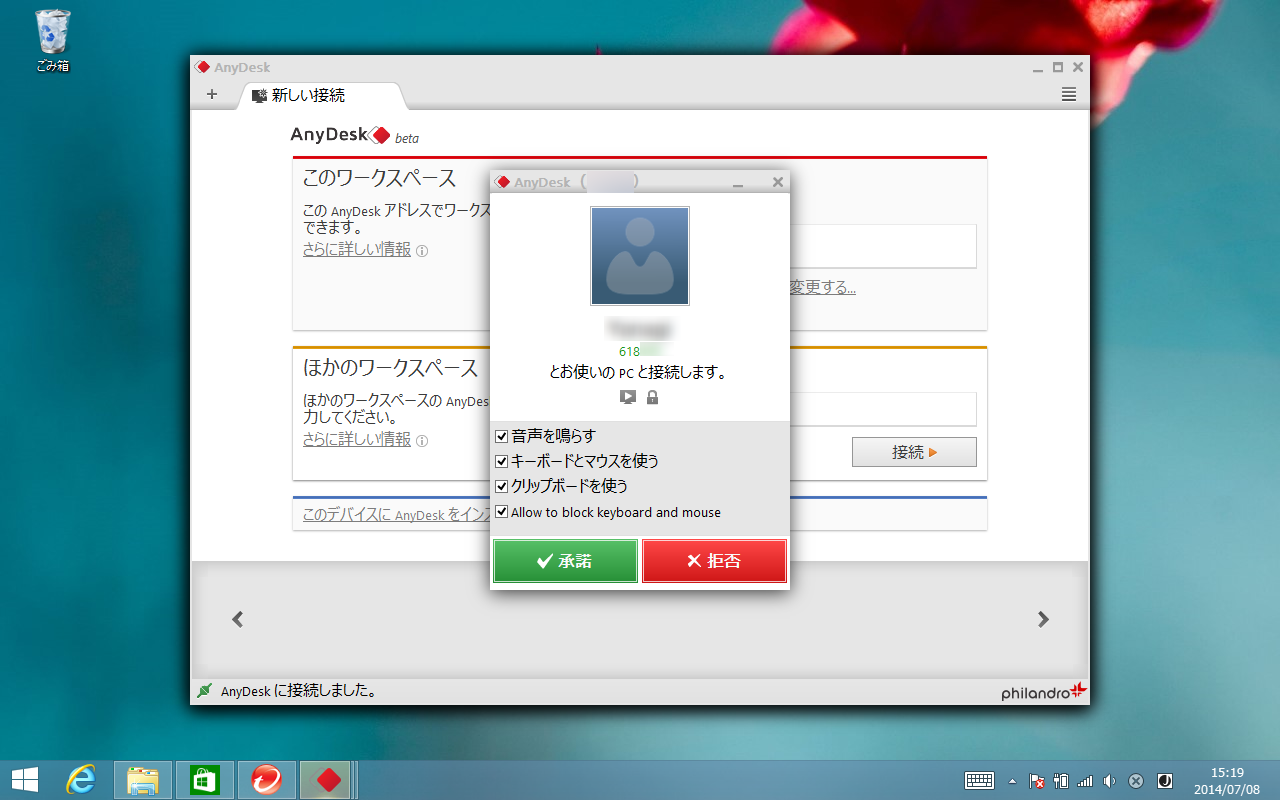The height and width of the screenshot is (800, 1280).
Task: Click the right carousel arrow
Action: pyautogui.click(x=1043, y=619)
